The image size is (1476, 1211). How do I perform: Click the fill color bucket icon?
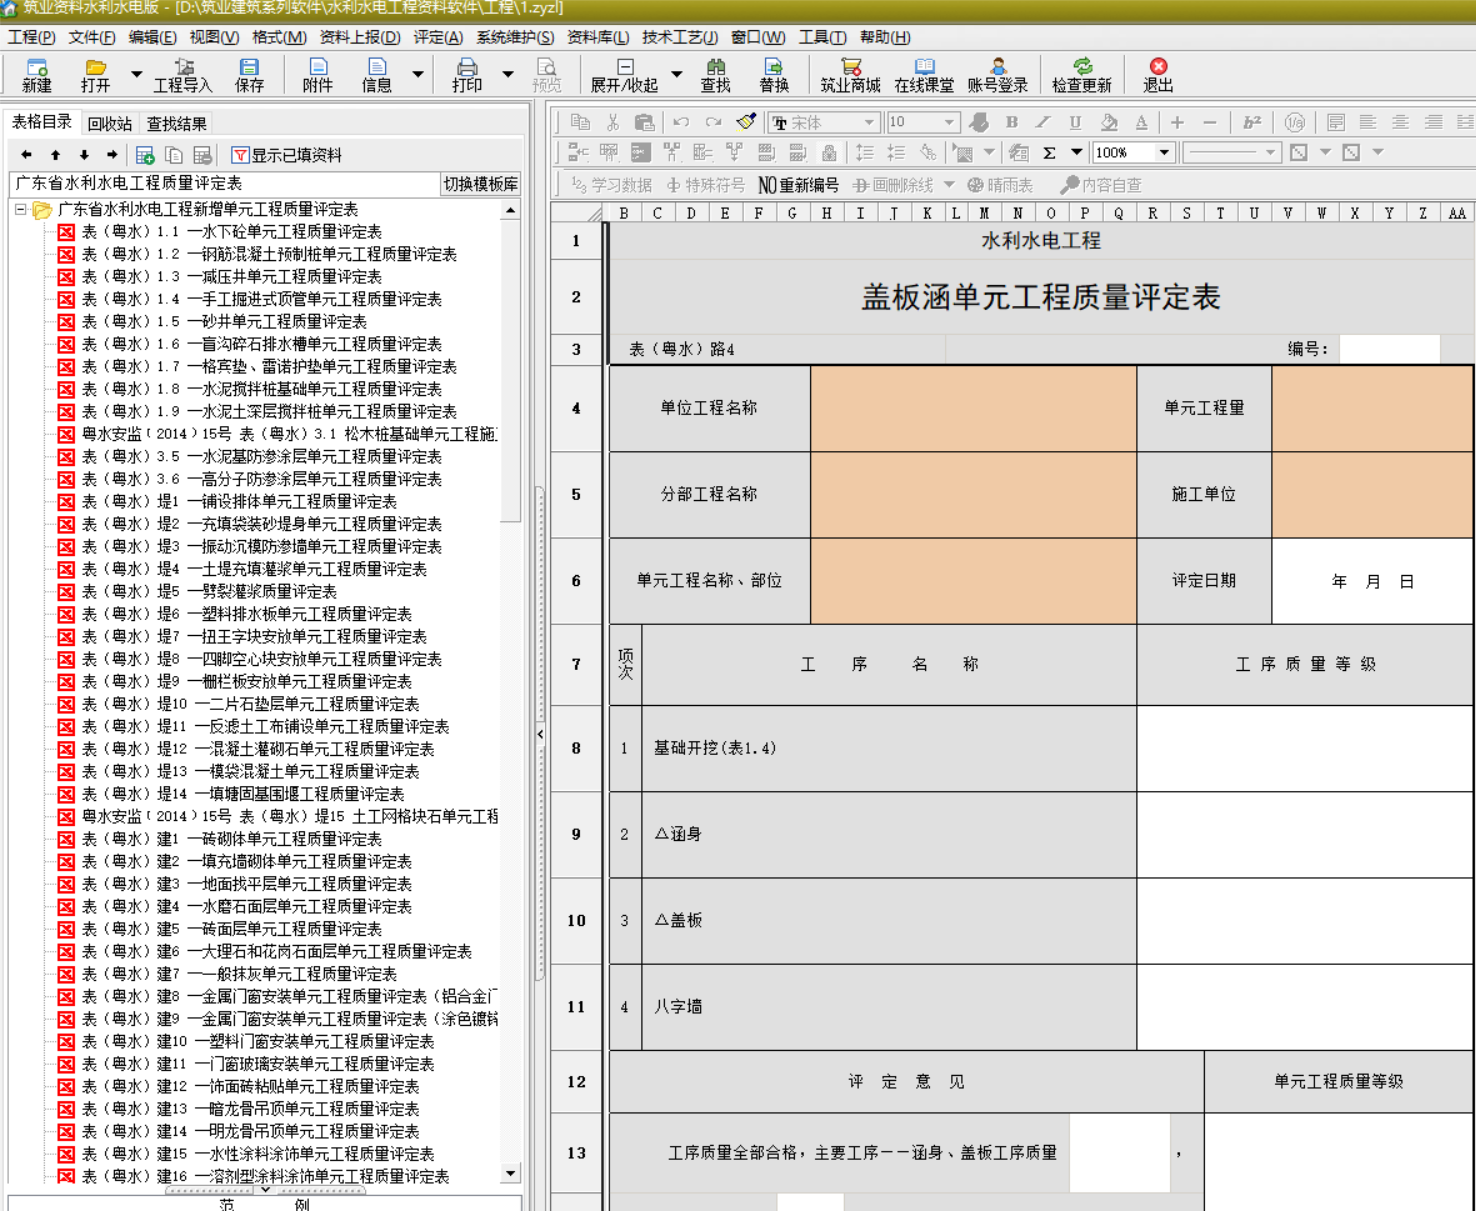point(1109,122)
